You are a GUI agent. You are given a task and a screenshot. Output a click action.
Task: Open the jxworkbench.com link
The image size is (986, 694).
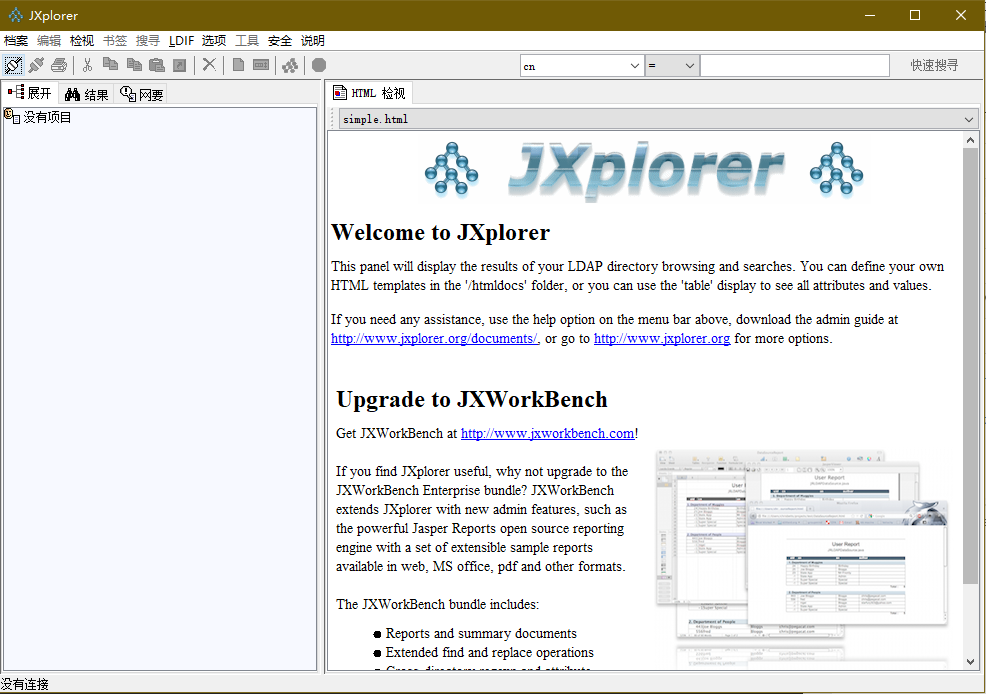(x=547, y=434)
